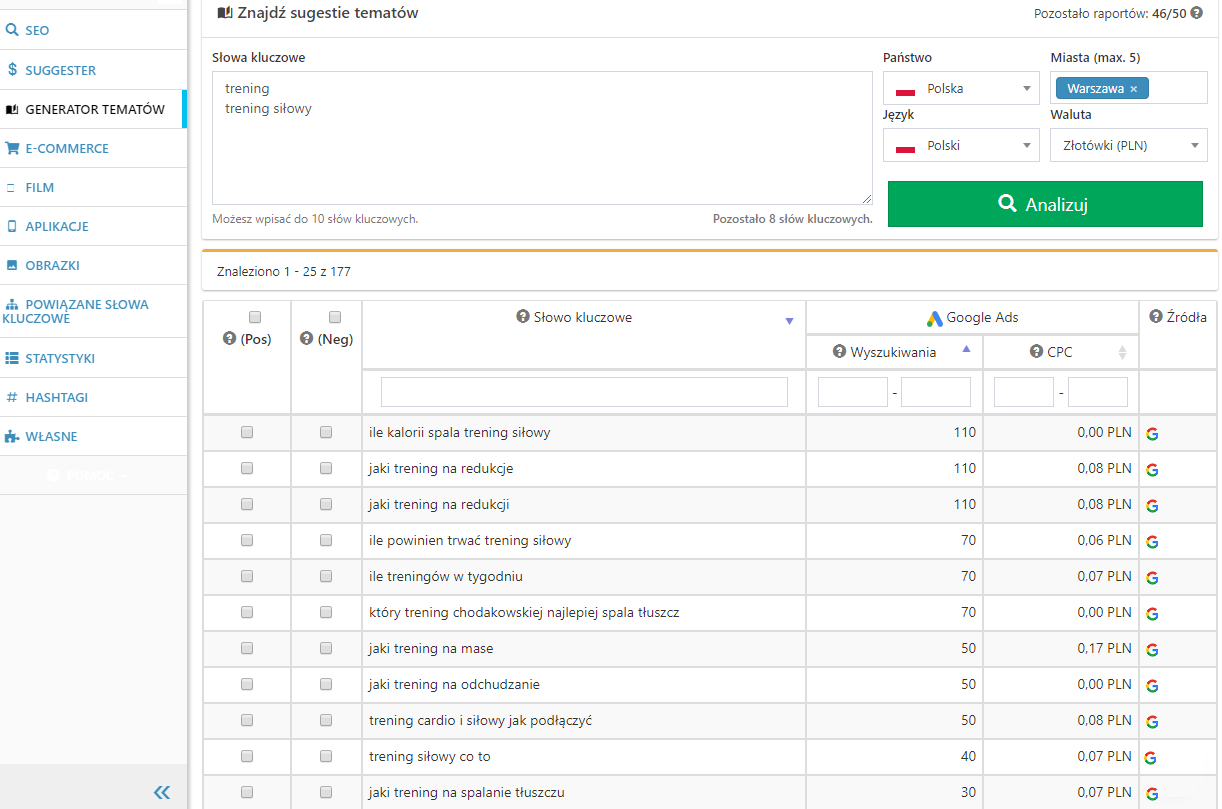
Task: Open the Suggester sidebar section
Action: (60, 70)
